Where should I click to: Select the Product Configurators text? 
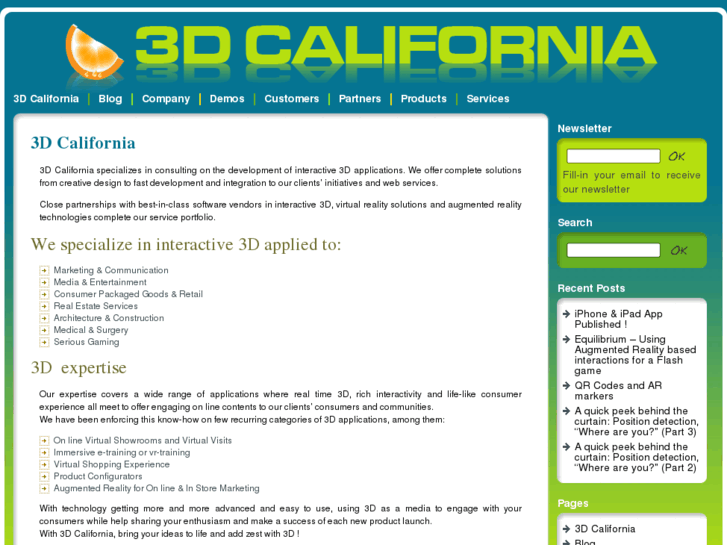pos(98,476)
